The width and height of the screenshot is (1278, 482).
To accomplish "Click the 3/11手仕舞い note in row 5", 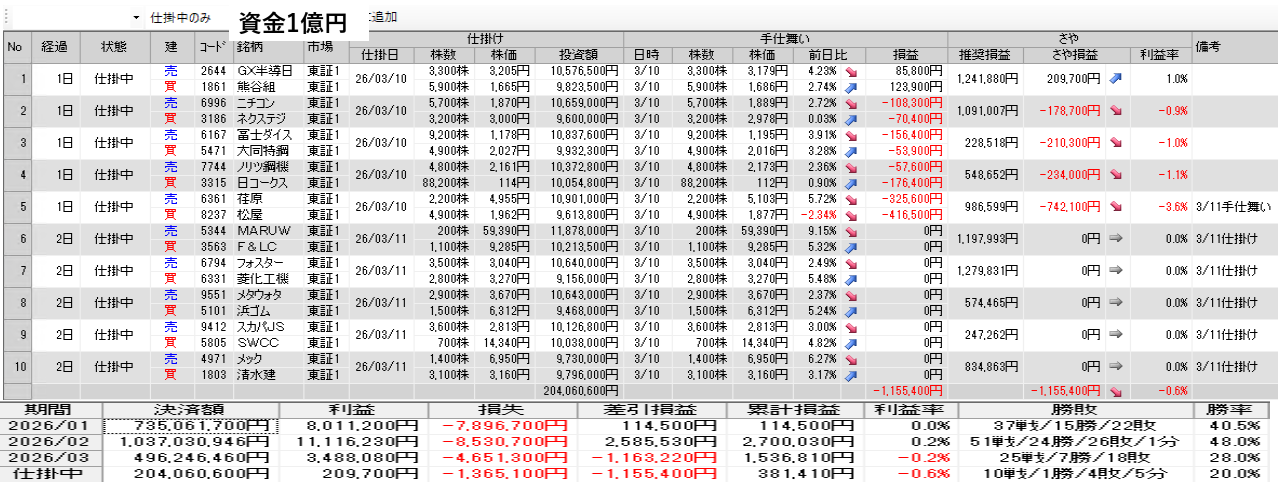I will (x=1232, y=207).
